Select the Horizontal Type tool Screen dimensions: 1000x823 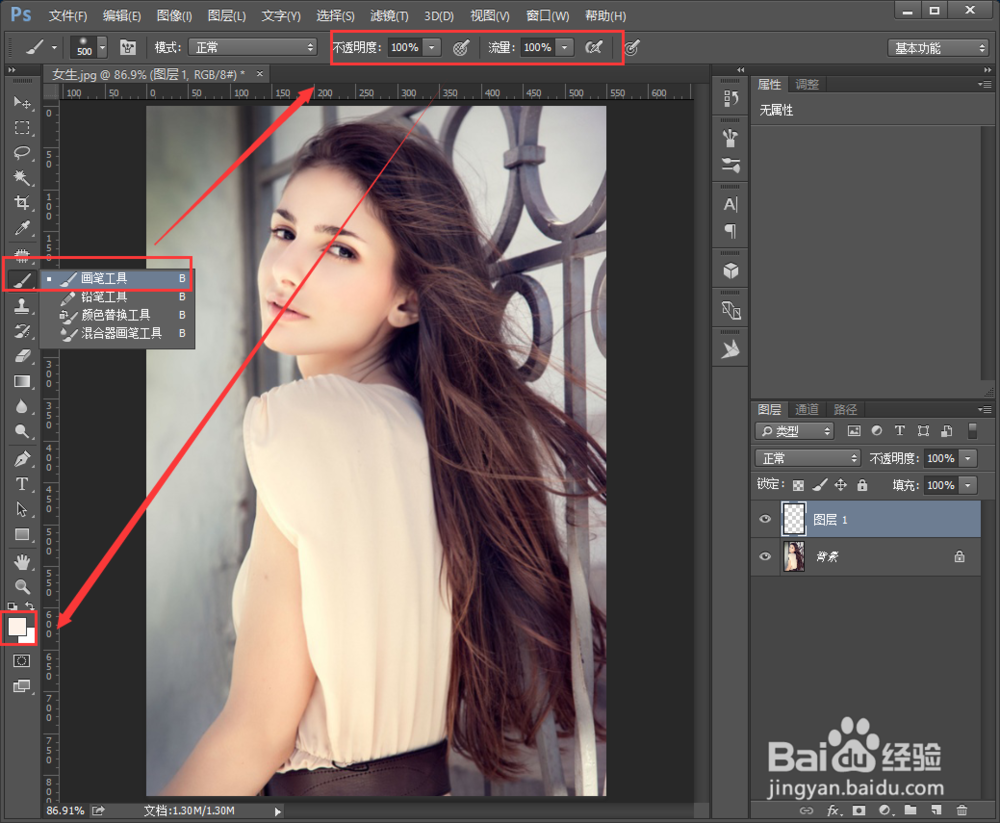(22, 484)
